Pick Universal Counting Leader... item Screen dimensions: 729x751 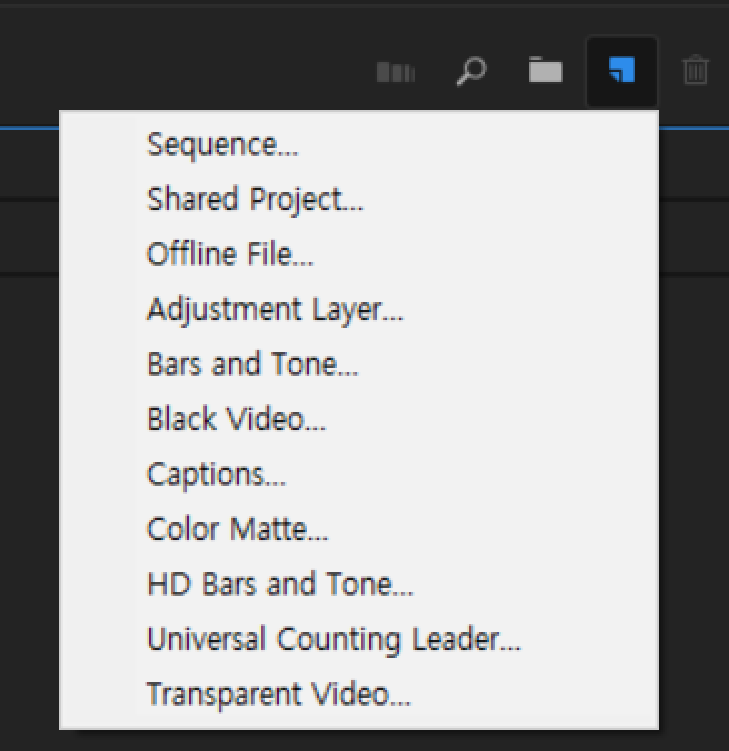click(359, 640)
